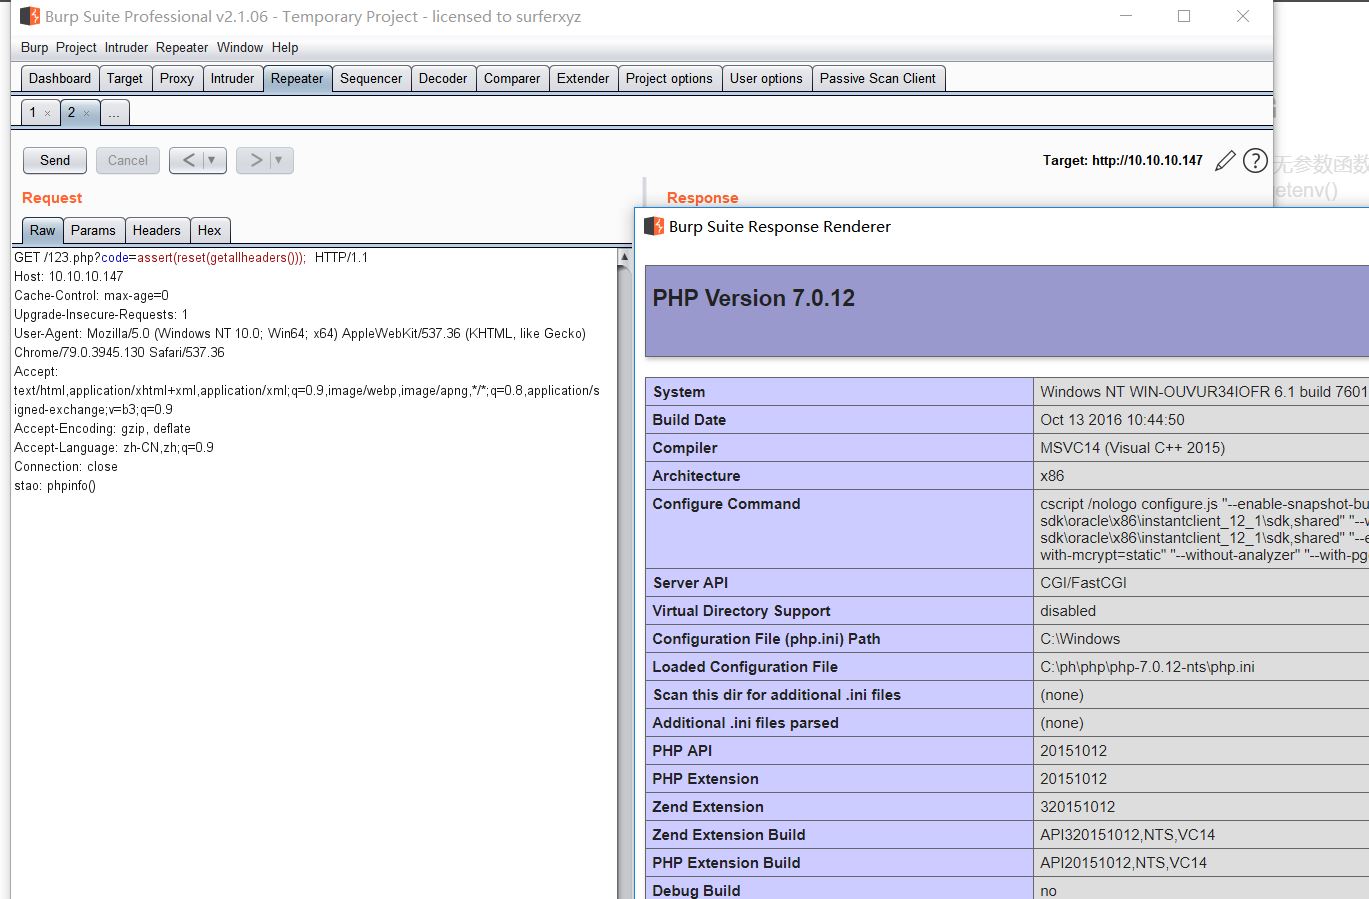Switch to the Proxy tab
Image resolution: width=1369 pixels, height=899 pixels.
point(177,78)
